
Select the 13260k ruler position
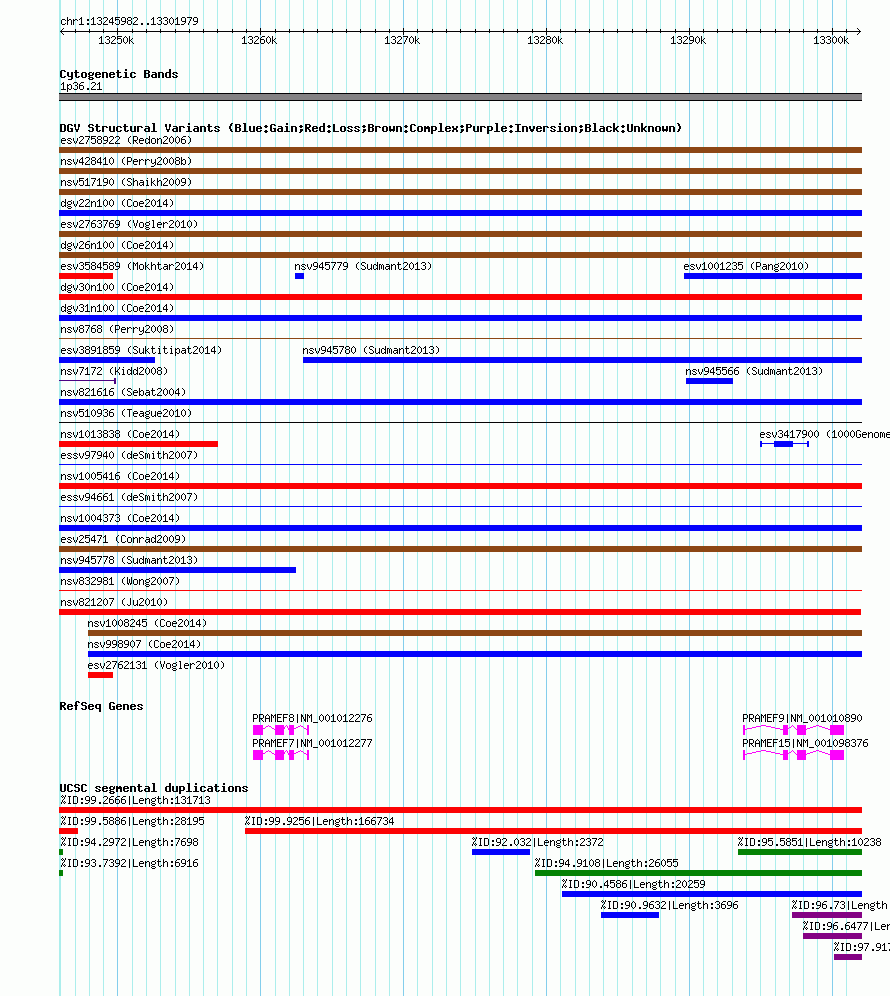[x=259, y=40]
